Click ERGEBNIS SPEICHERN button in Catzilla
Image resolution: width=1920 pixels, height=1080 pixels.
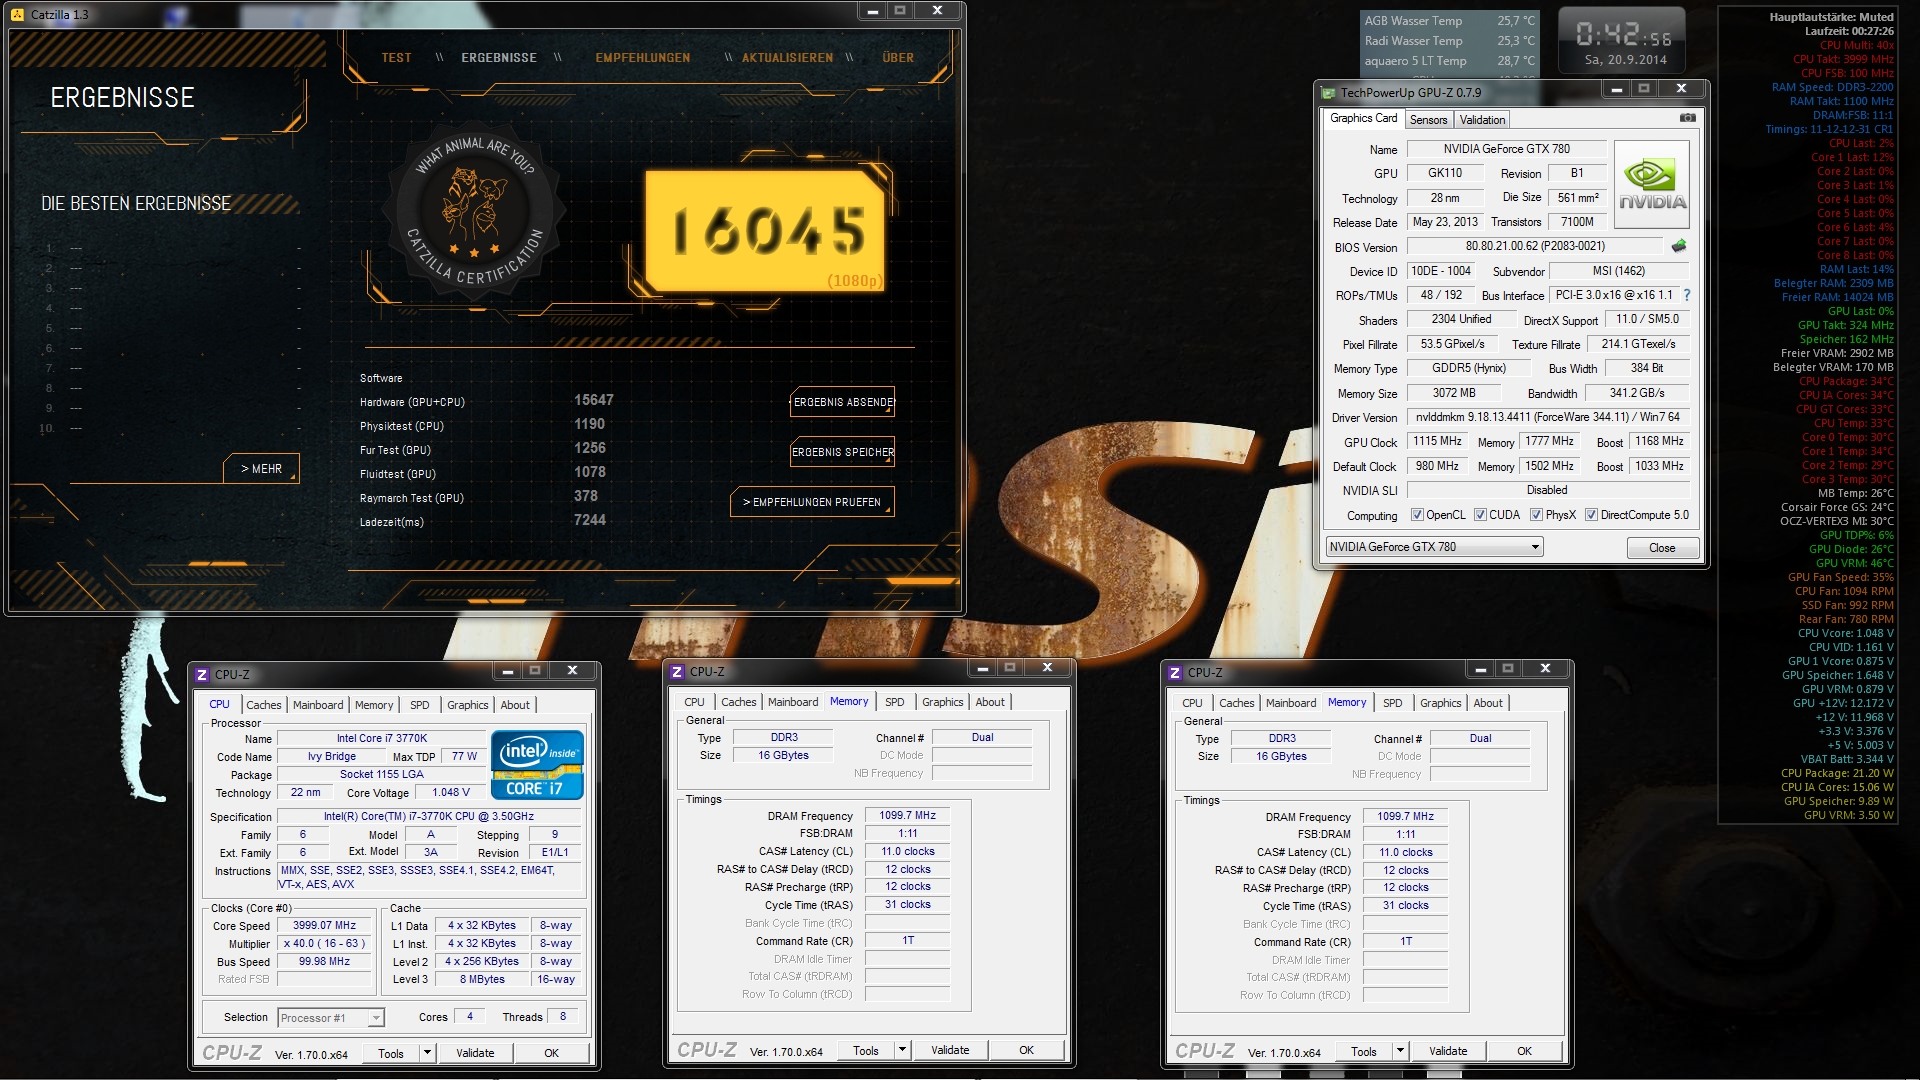(x=843, y=452)
